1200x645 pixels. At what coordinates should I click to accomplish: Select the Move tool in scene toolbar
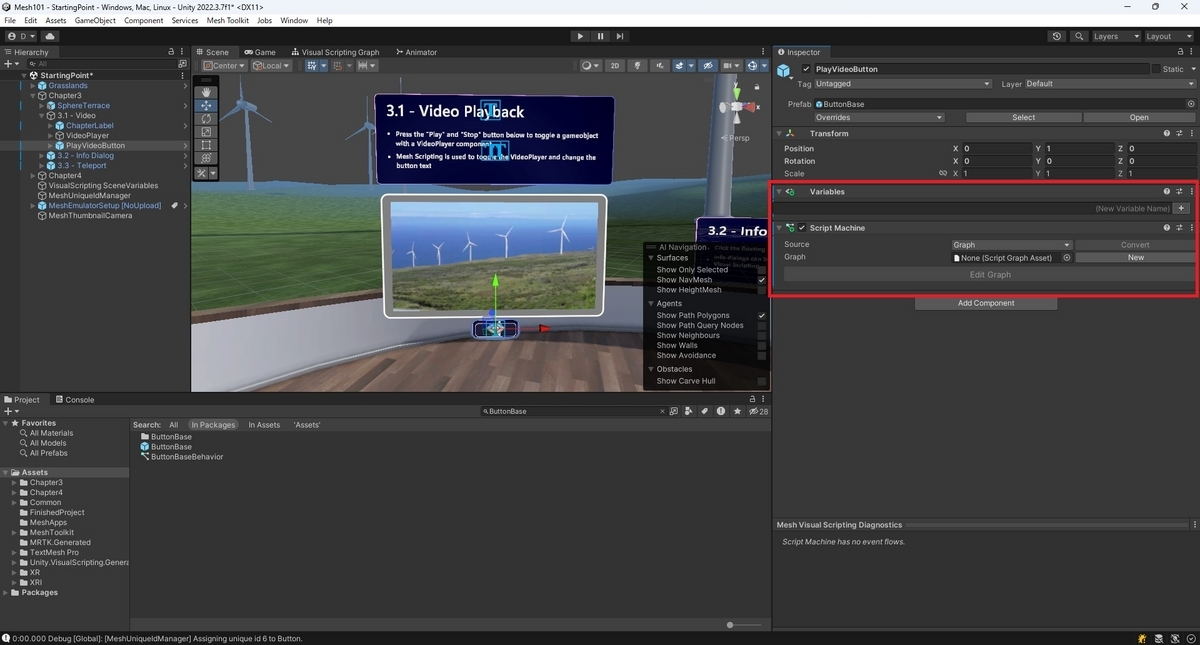coord(206,105)
